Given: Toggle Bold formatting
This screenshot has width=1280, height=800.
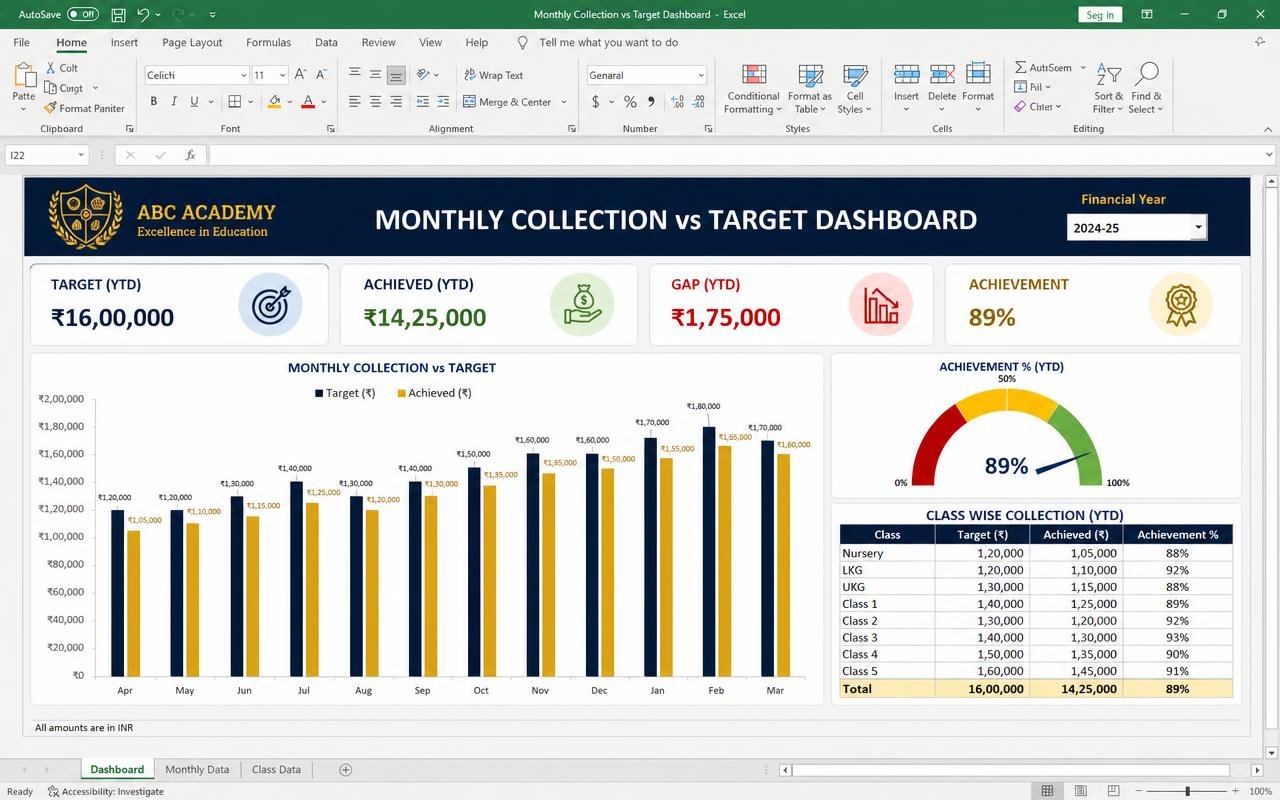Looking at the screenshot, I should point(153,101).
